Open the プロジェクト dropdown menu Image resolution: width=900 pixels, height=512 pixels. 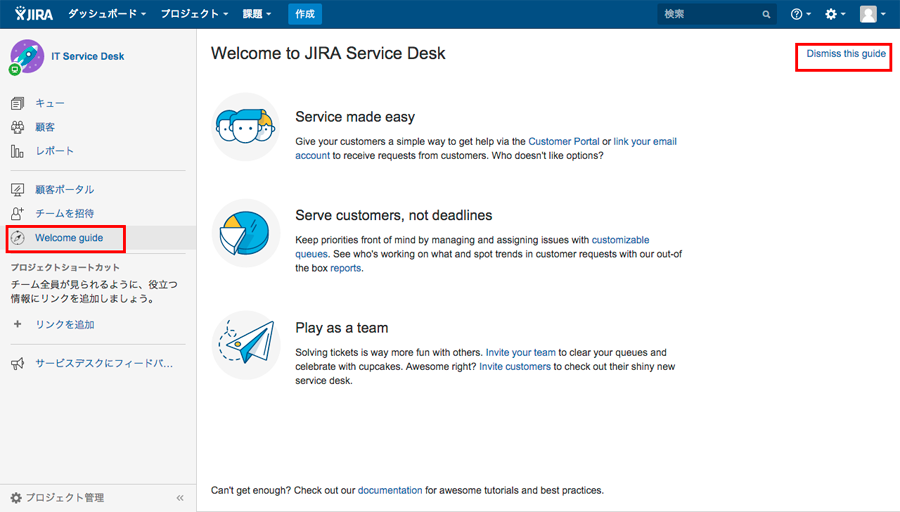click(x=194, y=14)
